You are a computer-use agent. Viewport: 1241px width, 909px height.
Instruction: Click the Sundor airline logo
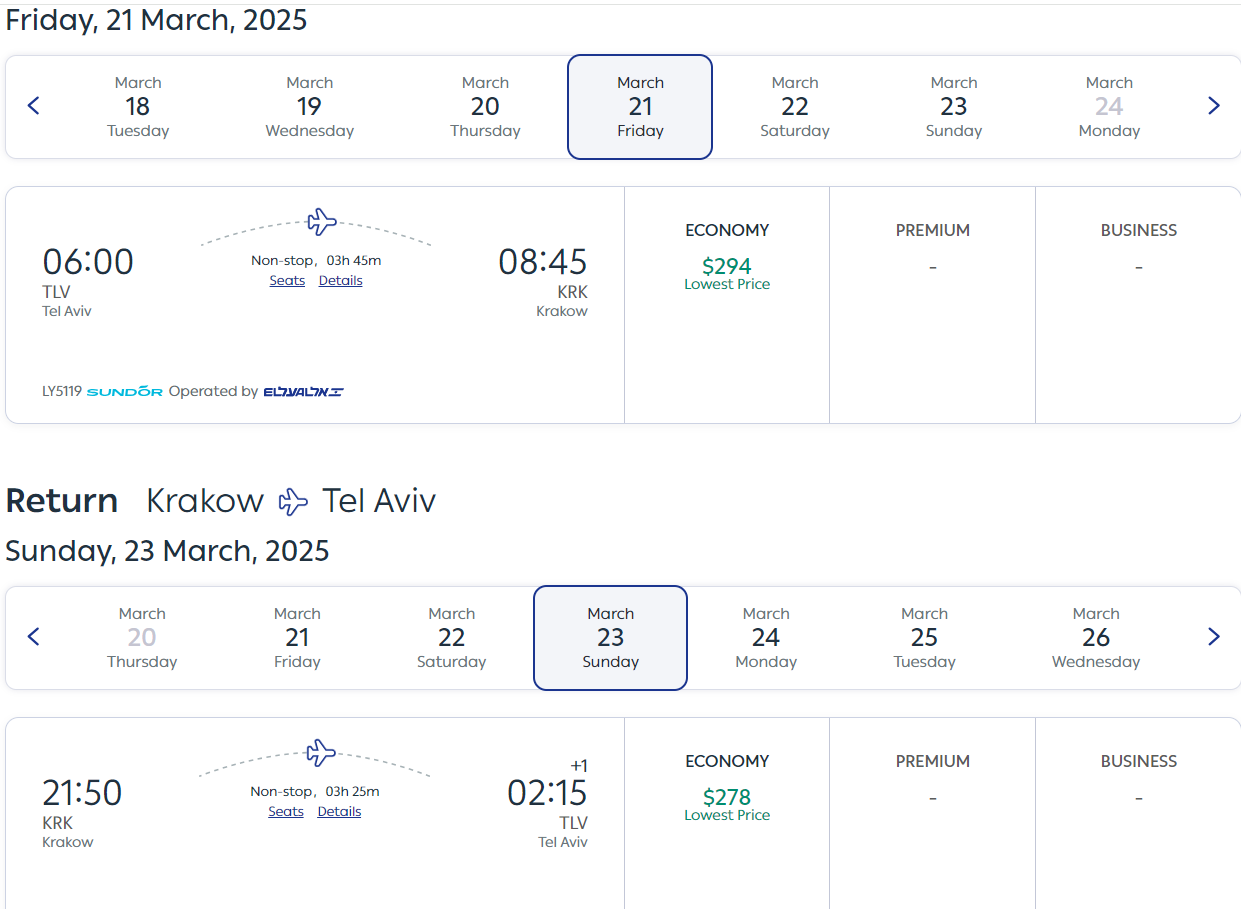(x=125, y=392)
